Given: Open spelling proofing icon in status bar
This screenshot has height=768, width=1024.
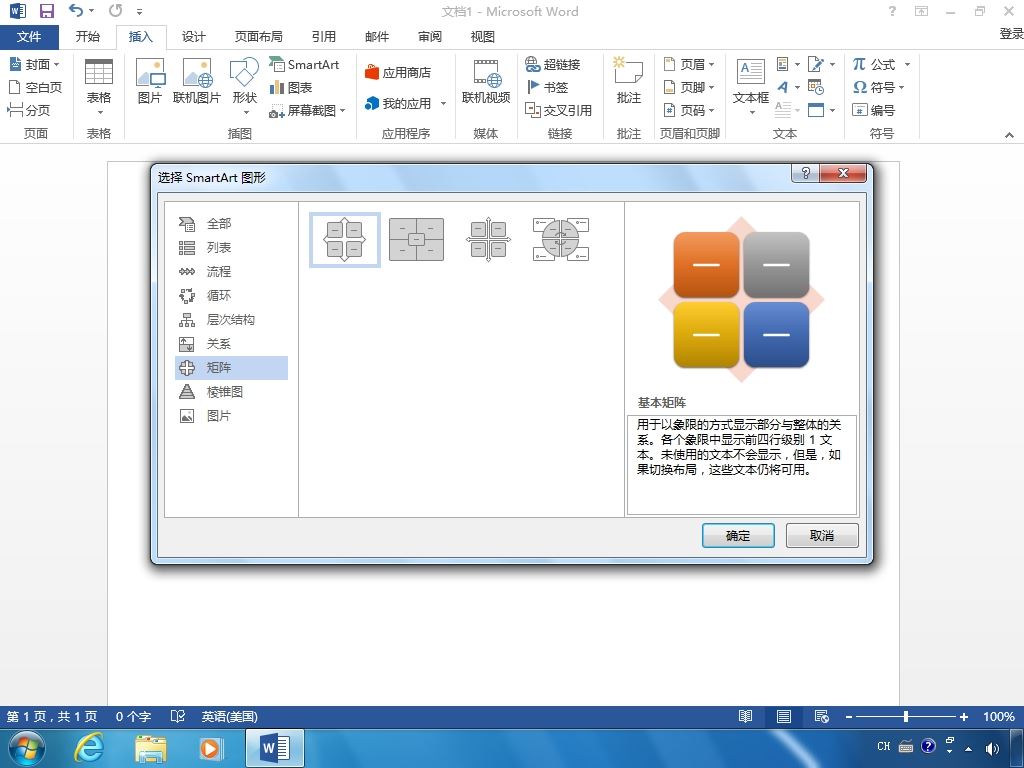Looking at the screenshot, I should (x=178, y=716).
